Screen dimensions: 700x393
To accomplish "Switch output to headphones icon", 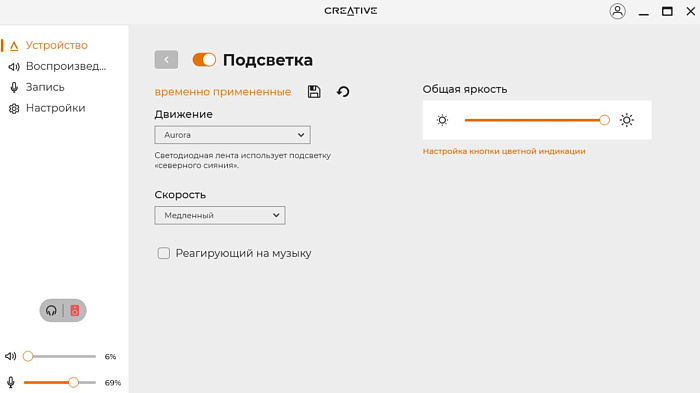I will (x=51, y=310).
